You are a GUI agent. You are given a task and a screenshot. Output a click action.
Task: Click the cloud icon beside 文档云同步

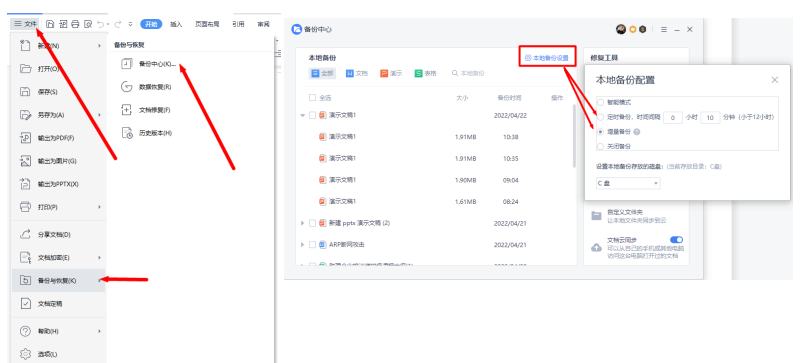(x=596, y=247)
